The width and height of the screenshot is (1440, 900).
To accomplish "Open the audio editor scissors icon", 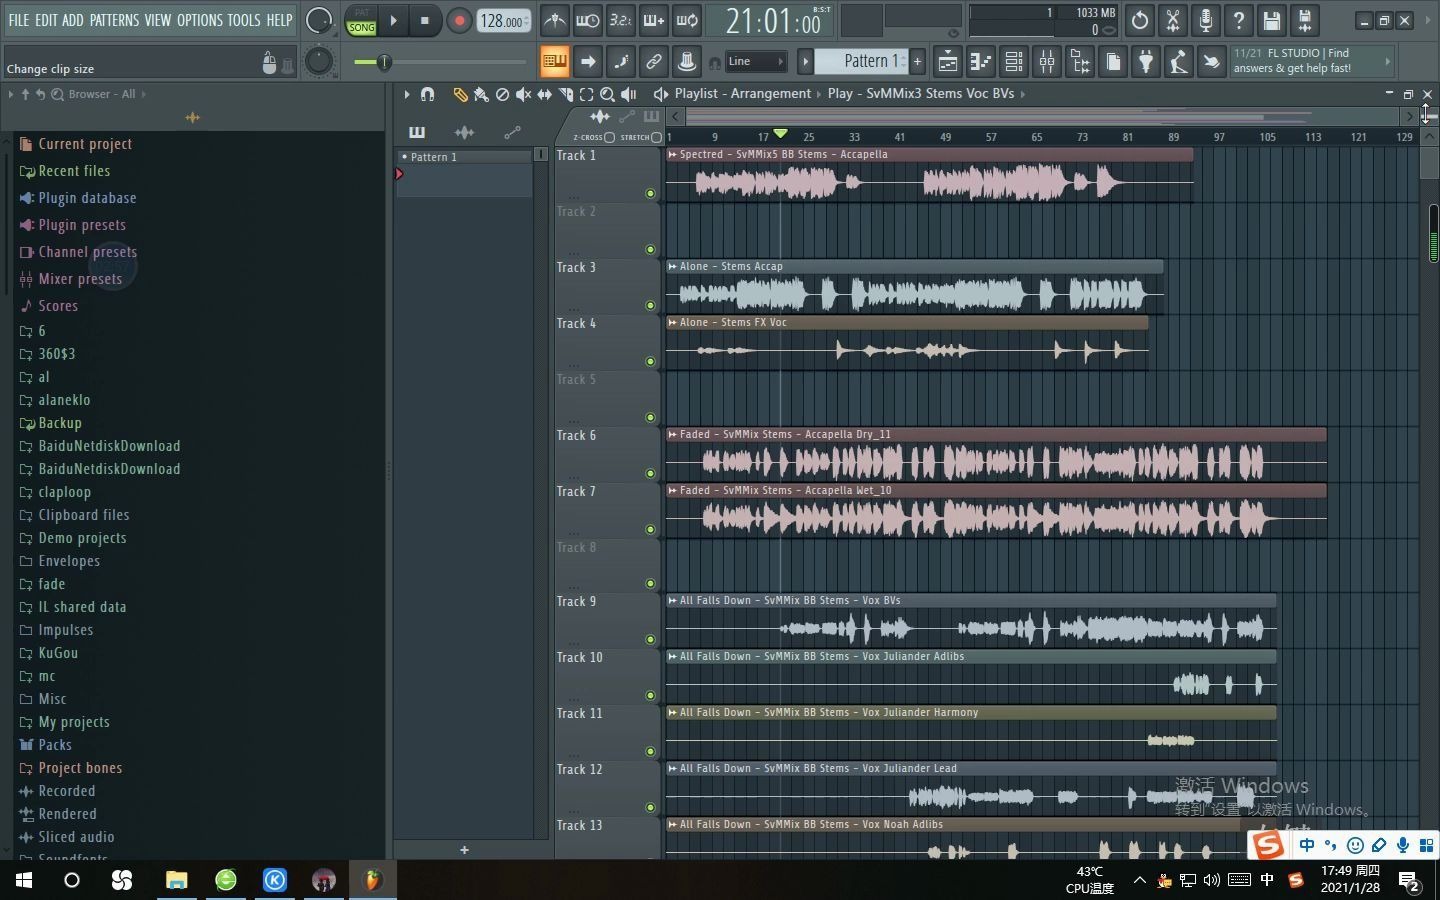I will pos(1173,20).
